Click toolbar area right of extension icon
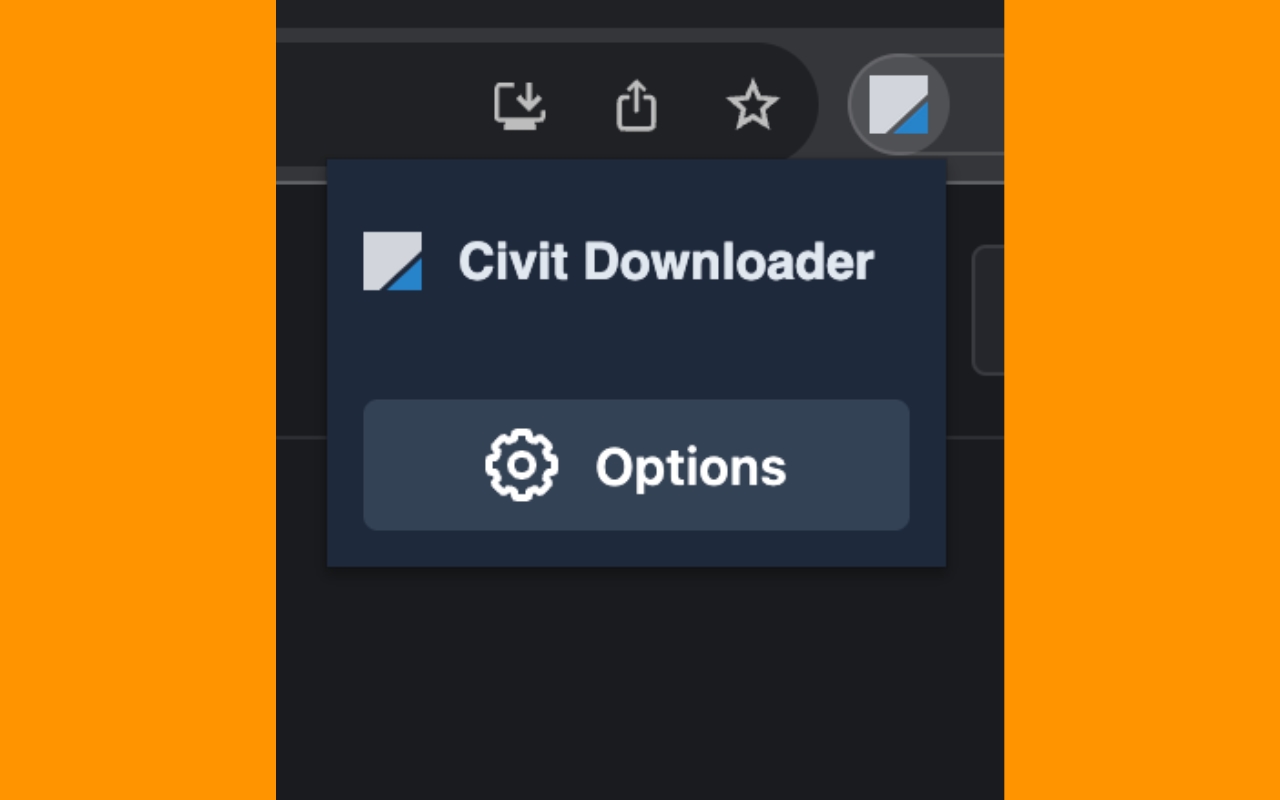Viewport: 1280px width, 800px height. pos(977,104)
